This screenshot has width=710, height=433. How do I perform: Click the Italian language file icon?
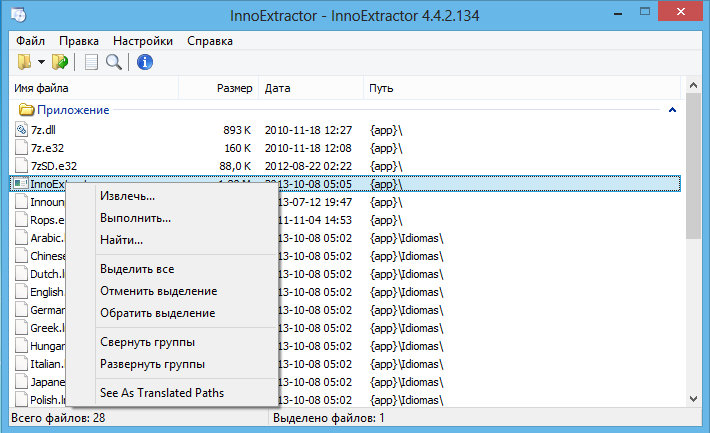click(x=21, y=364)
